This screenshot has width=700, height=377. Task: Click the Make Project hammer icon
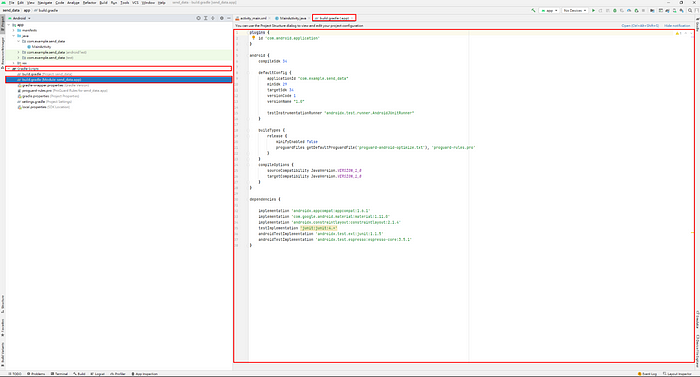coord(533,10)
